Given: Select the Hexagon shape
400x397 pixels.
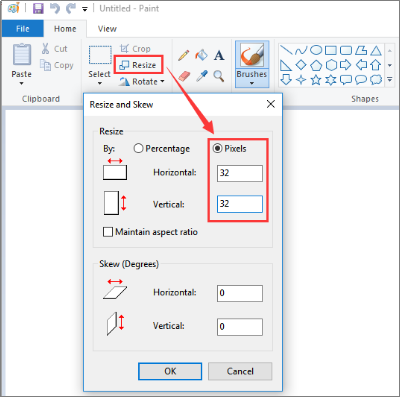Looking at the screenshot, I should (331, 65).
